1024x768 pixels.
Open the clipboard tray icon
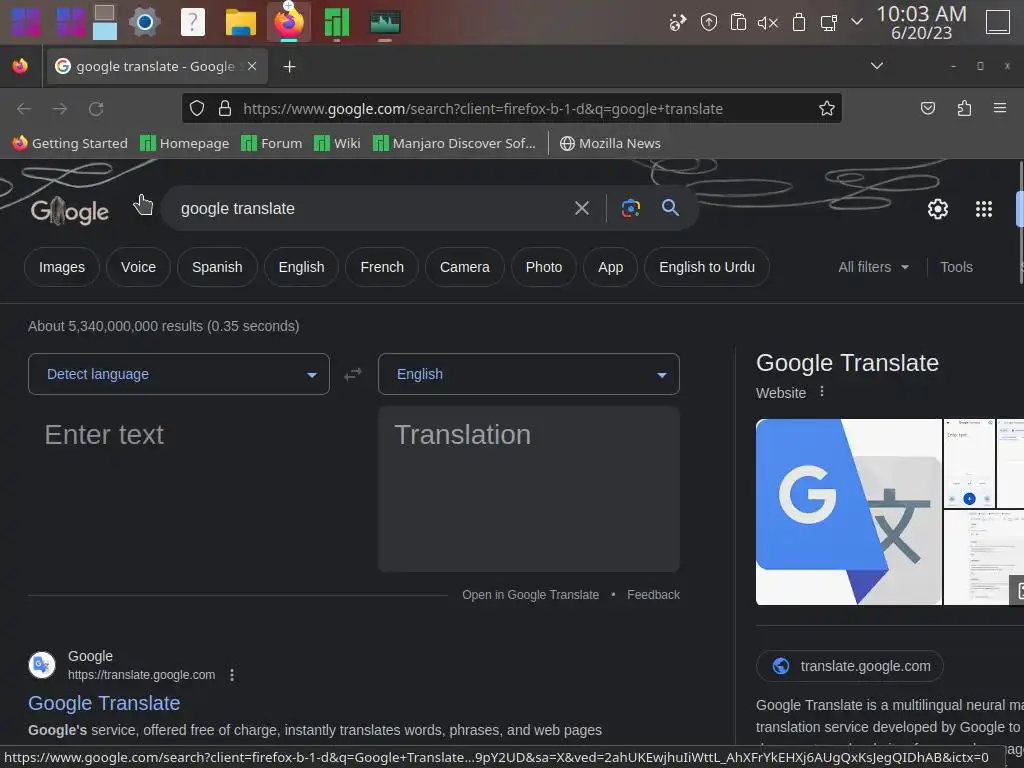738,22
